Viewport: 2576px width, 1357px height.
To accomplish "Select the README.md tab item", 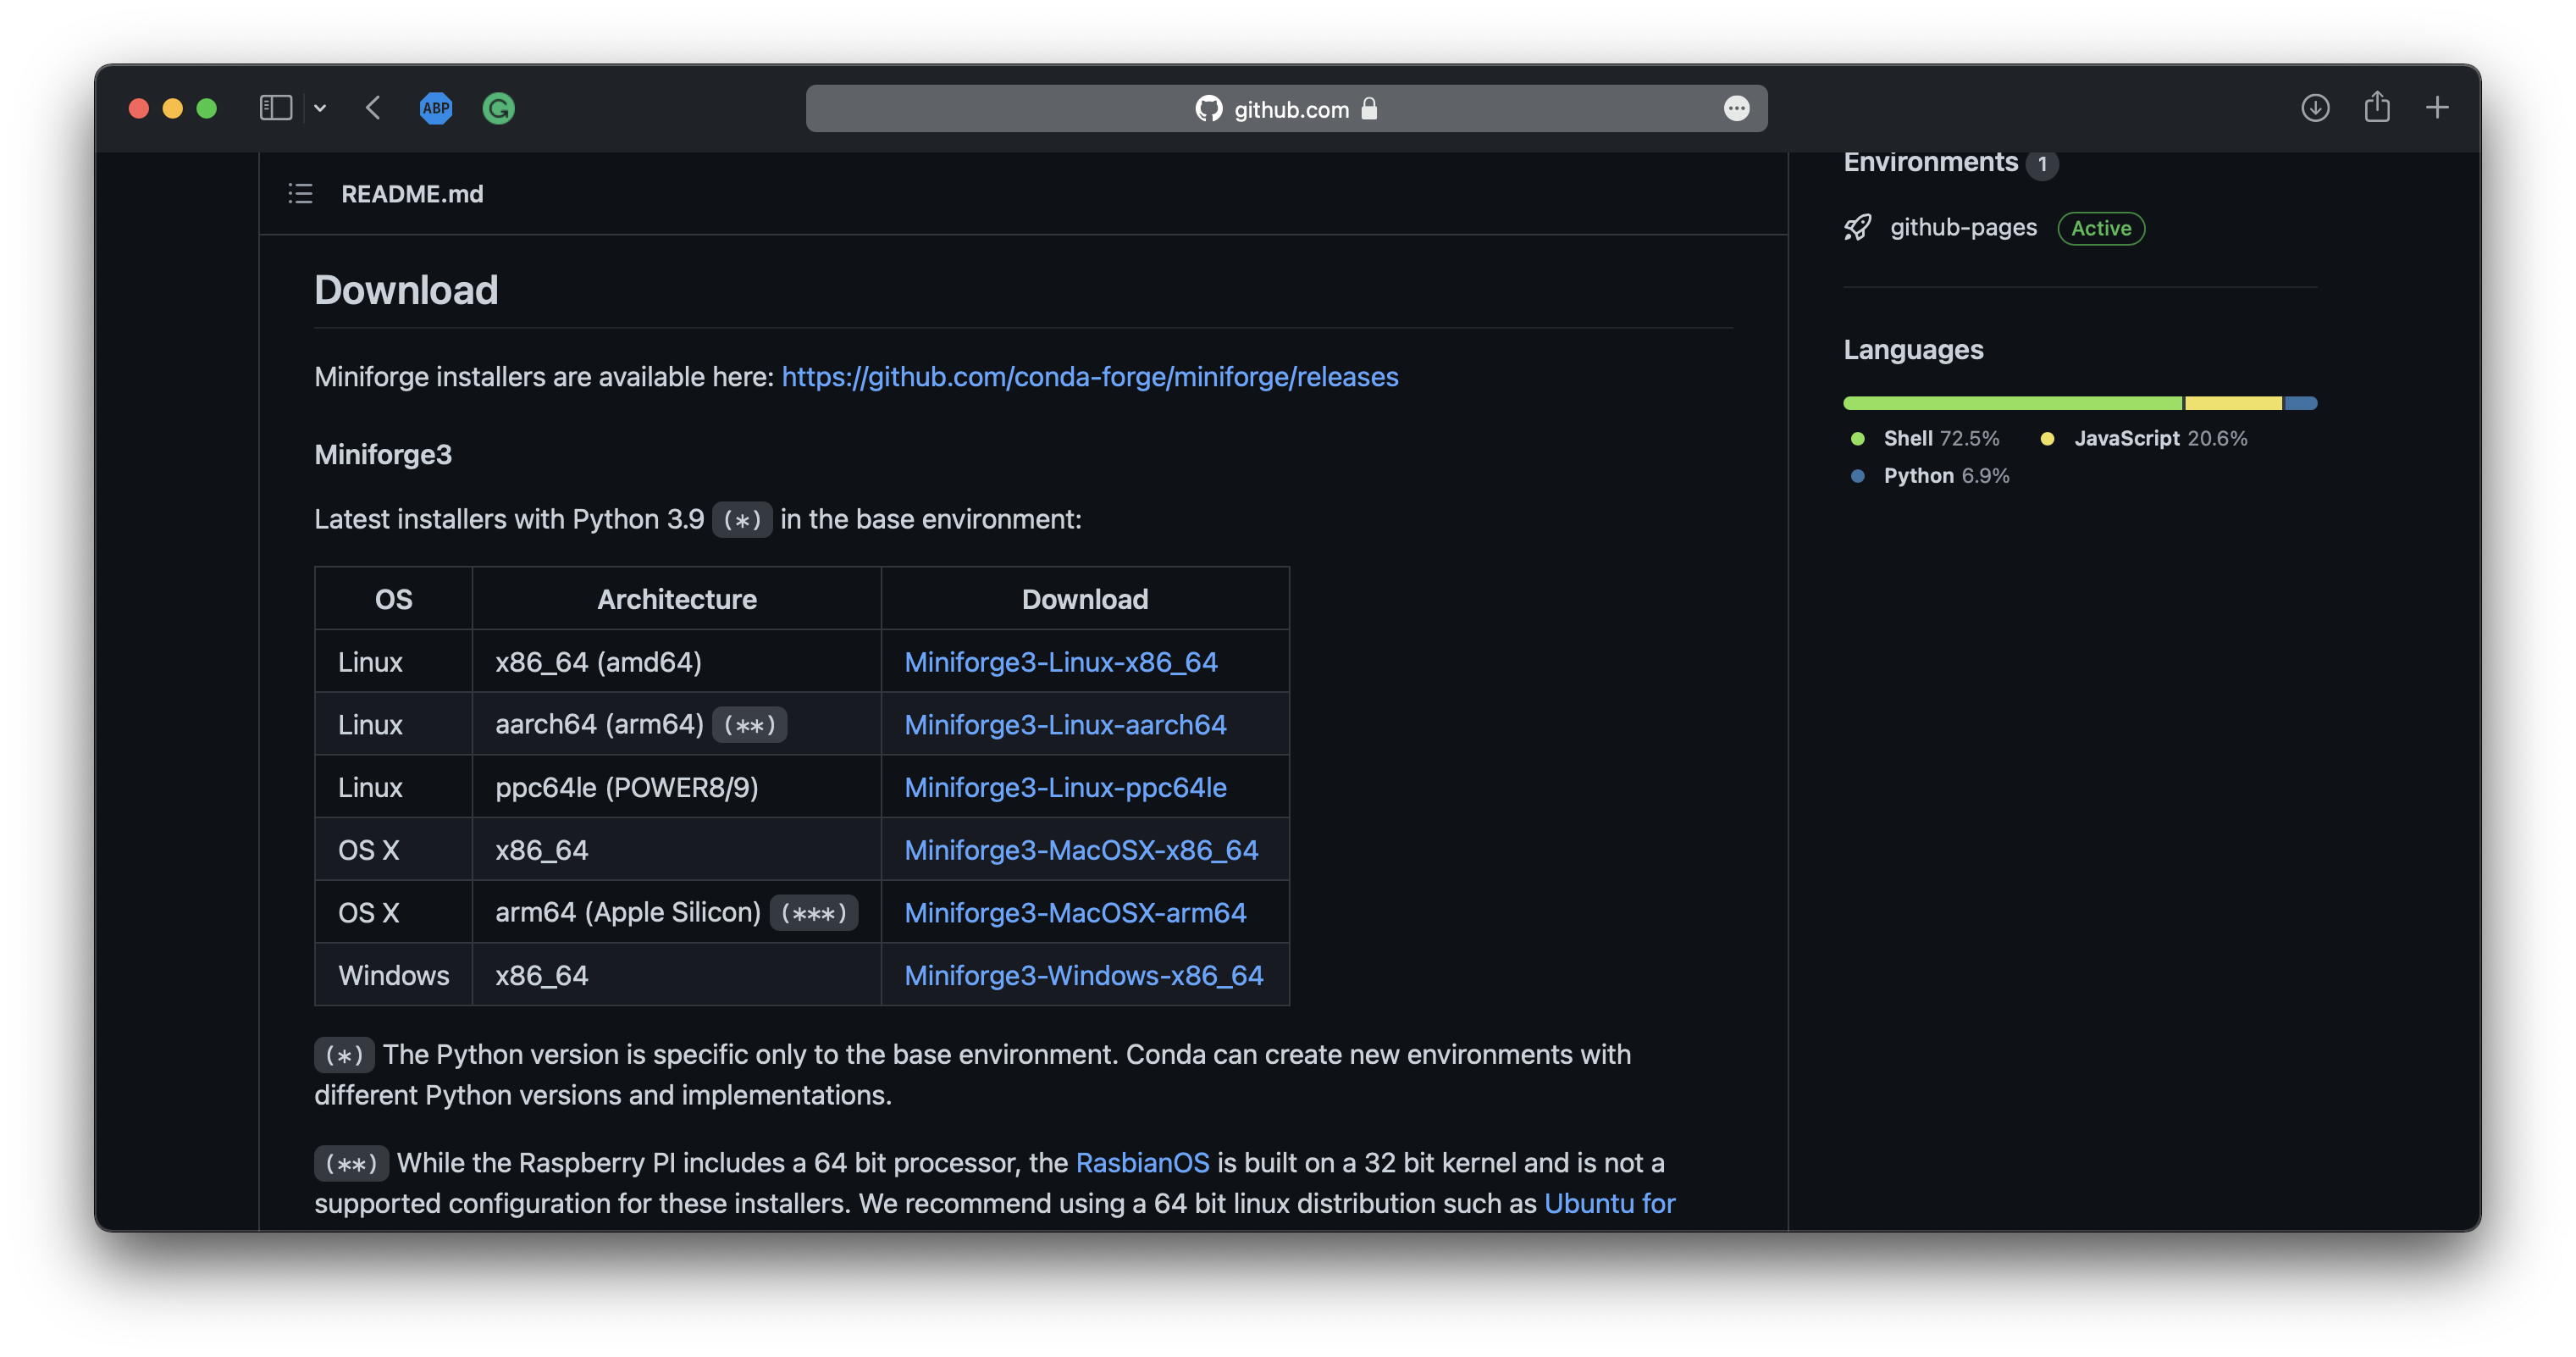I will (x=412, y=192).
